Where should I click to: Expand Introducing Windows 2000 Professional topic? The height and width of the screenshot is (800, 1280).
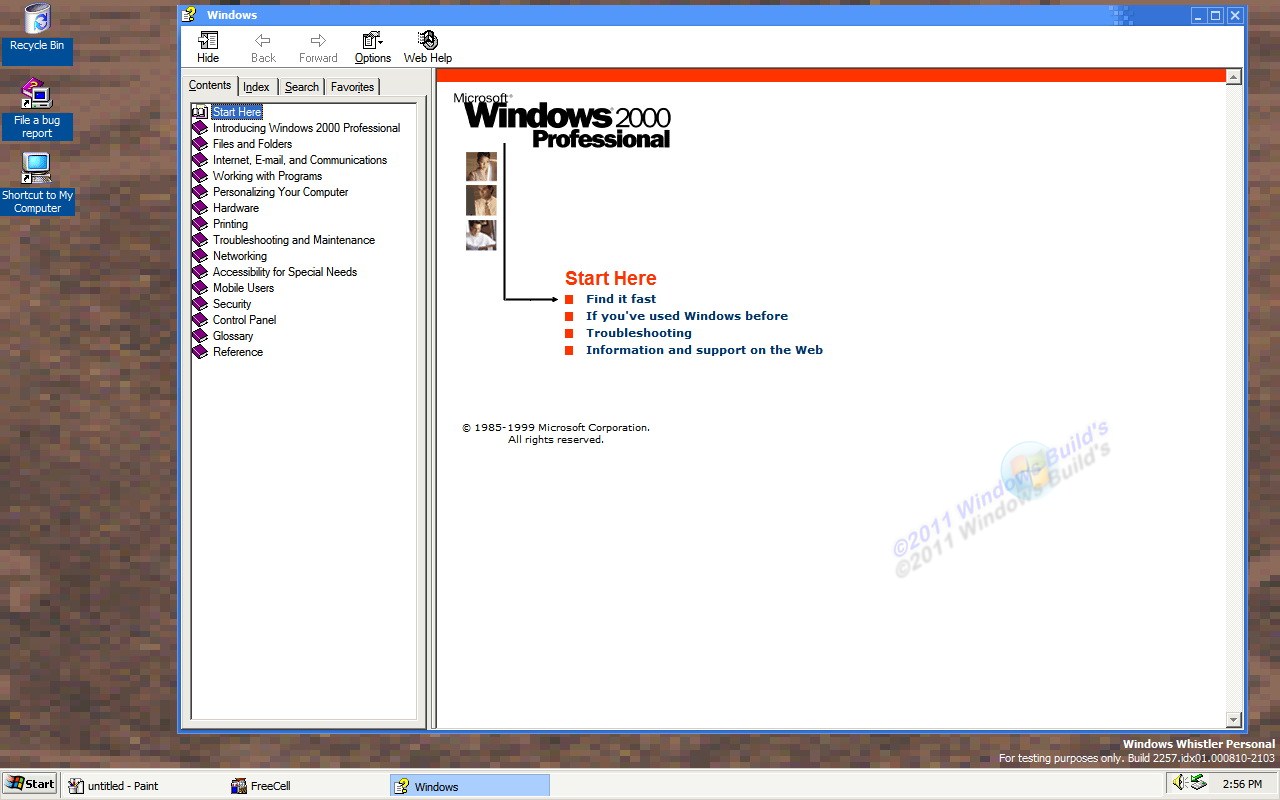[x=306, y=128]
